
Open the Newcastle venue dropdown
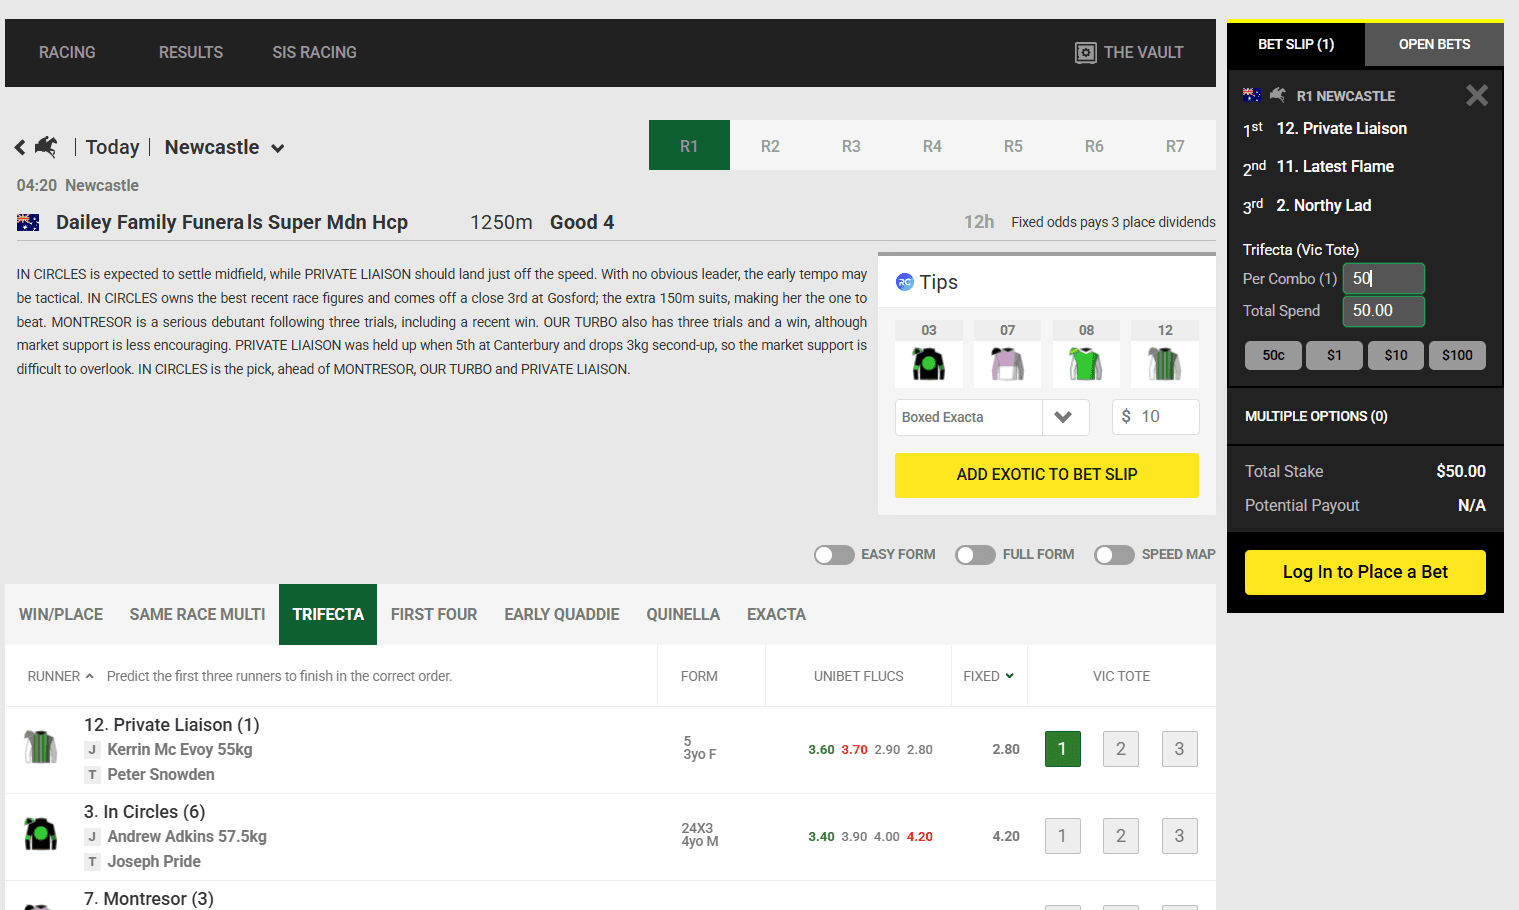[x=225, y=148]
